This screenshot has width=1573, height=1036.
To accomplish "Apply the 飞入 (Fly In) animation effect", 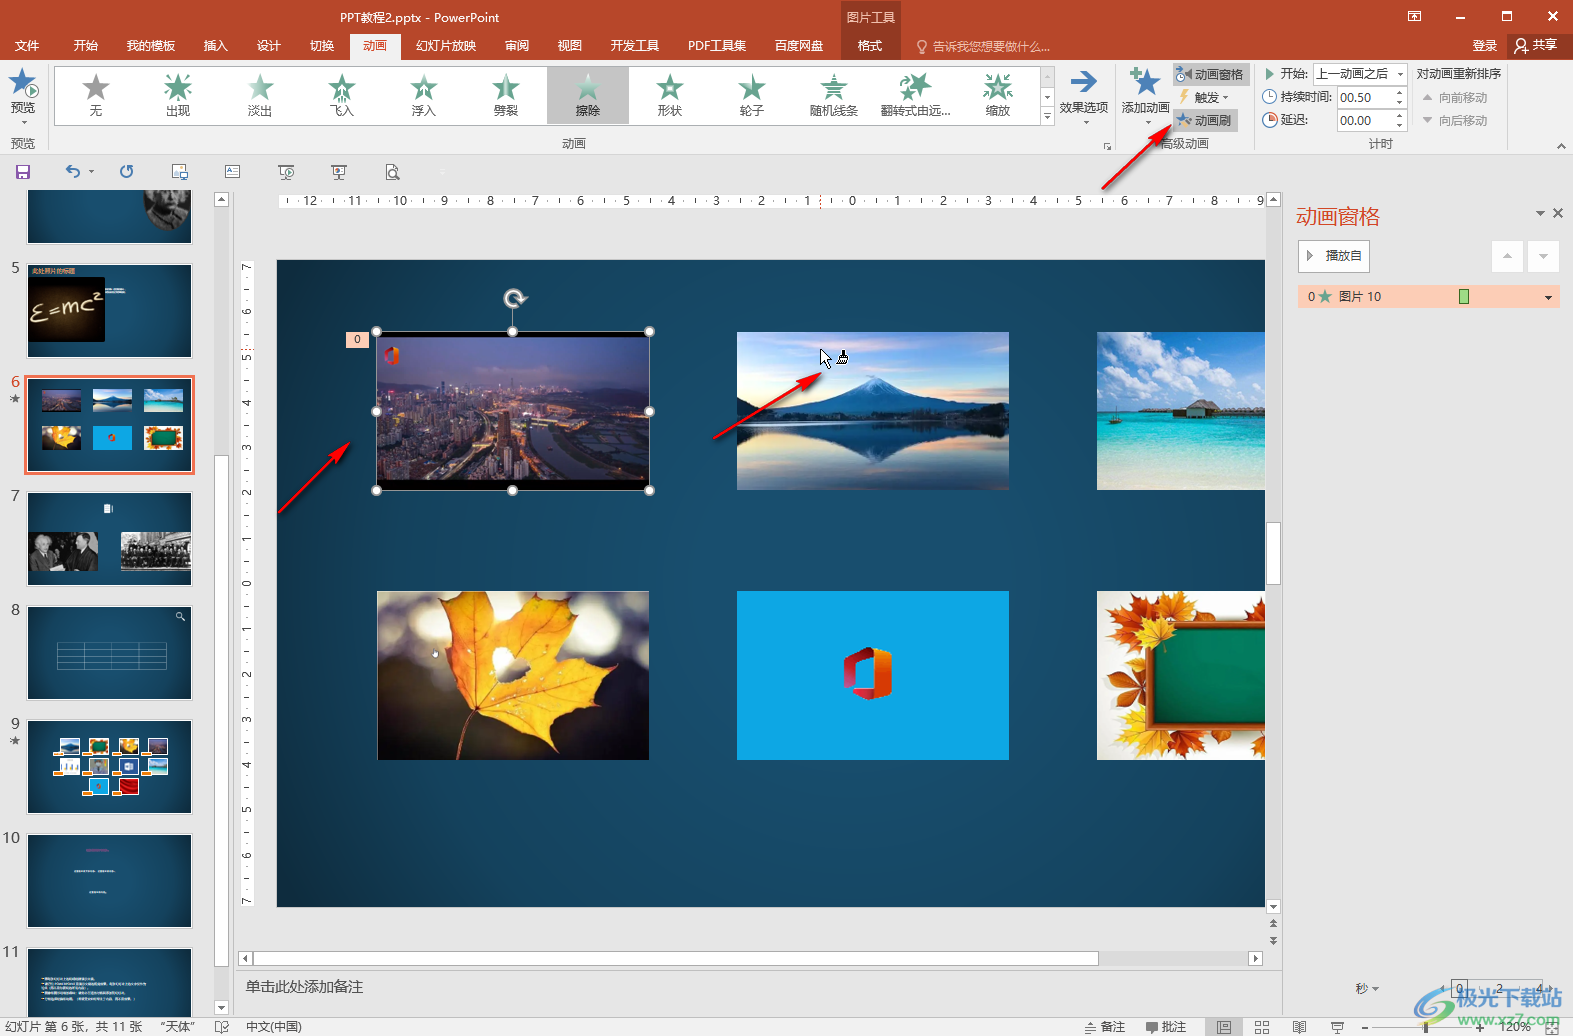I will tap(342, 95).
